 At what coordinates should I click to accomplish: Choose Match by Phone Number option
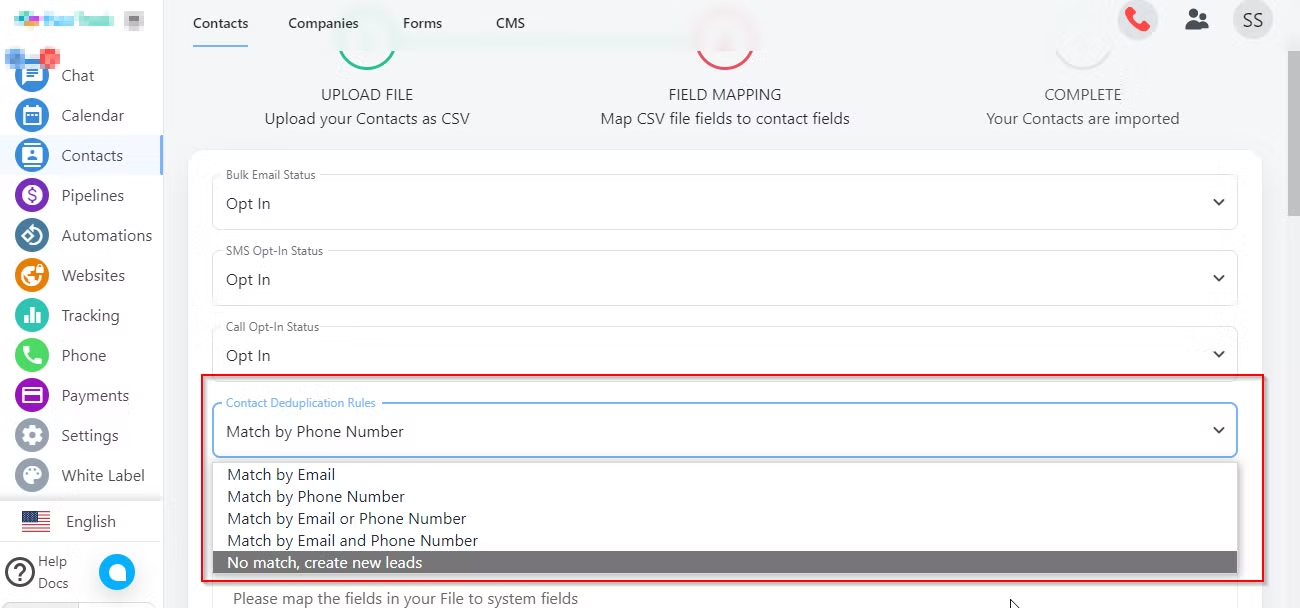tap(724, 497)
